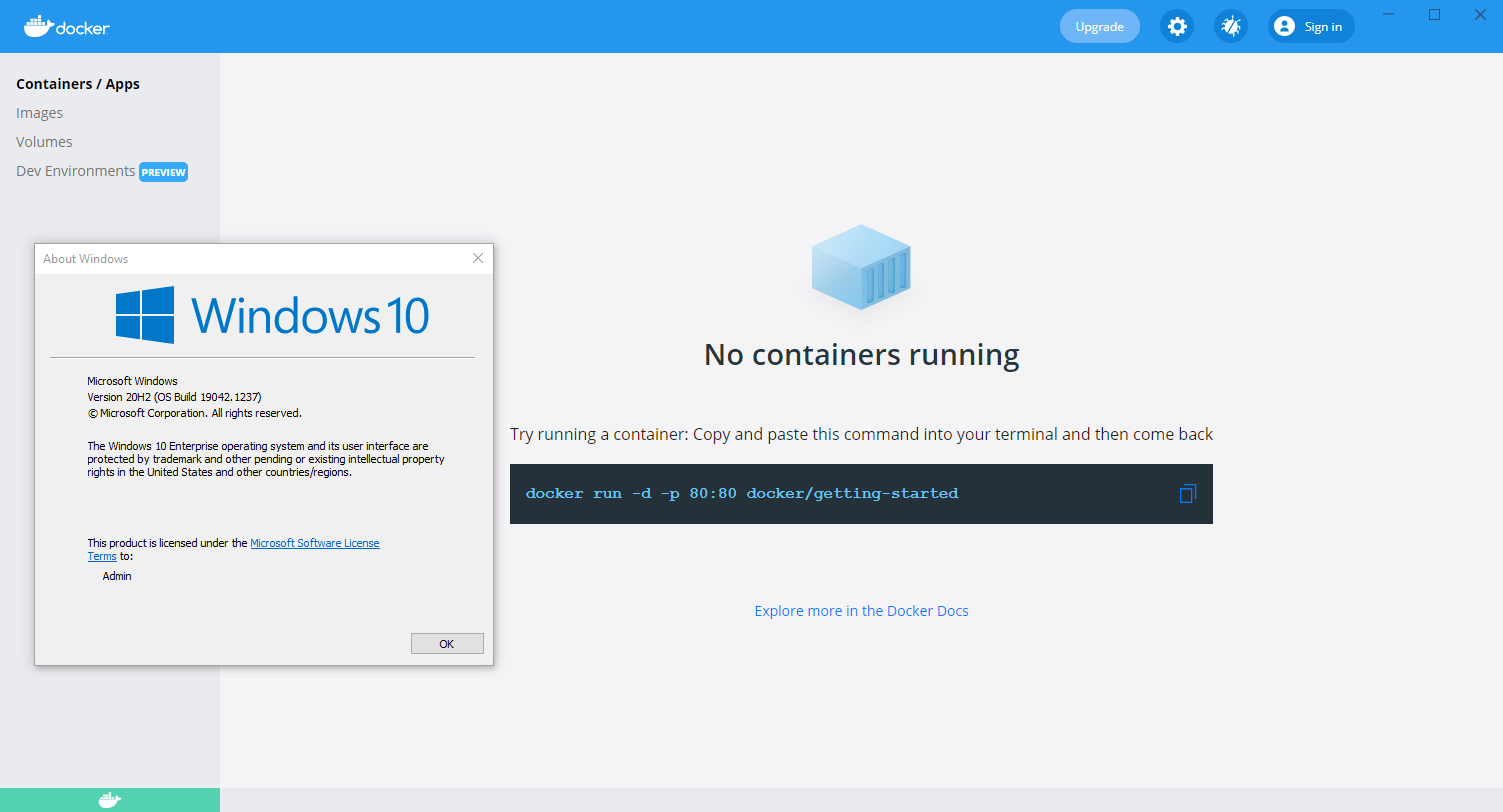
Task: Click the docker run command text
Action: [x=742, y=493]
